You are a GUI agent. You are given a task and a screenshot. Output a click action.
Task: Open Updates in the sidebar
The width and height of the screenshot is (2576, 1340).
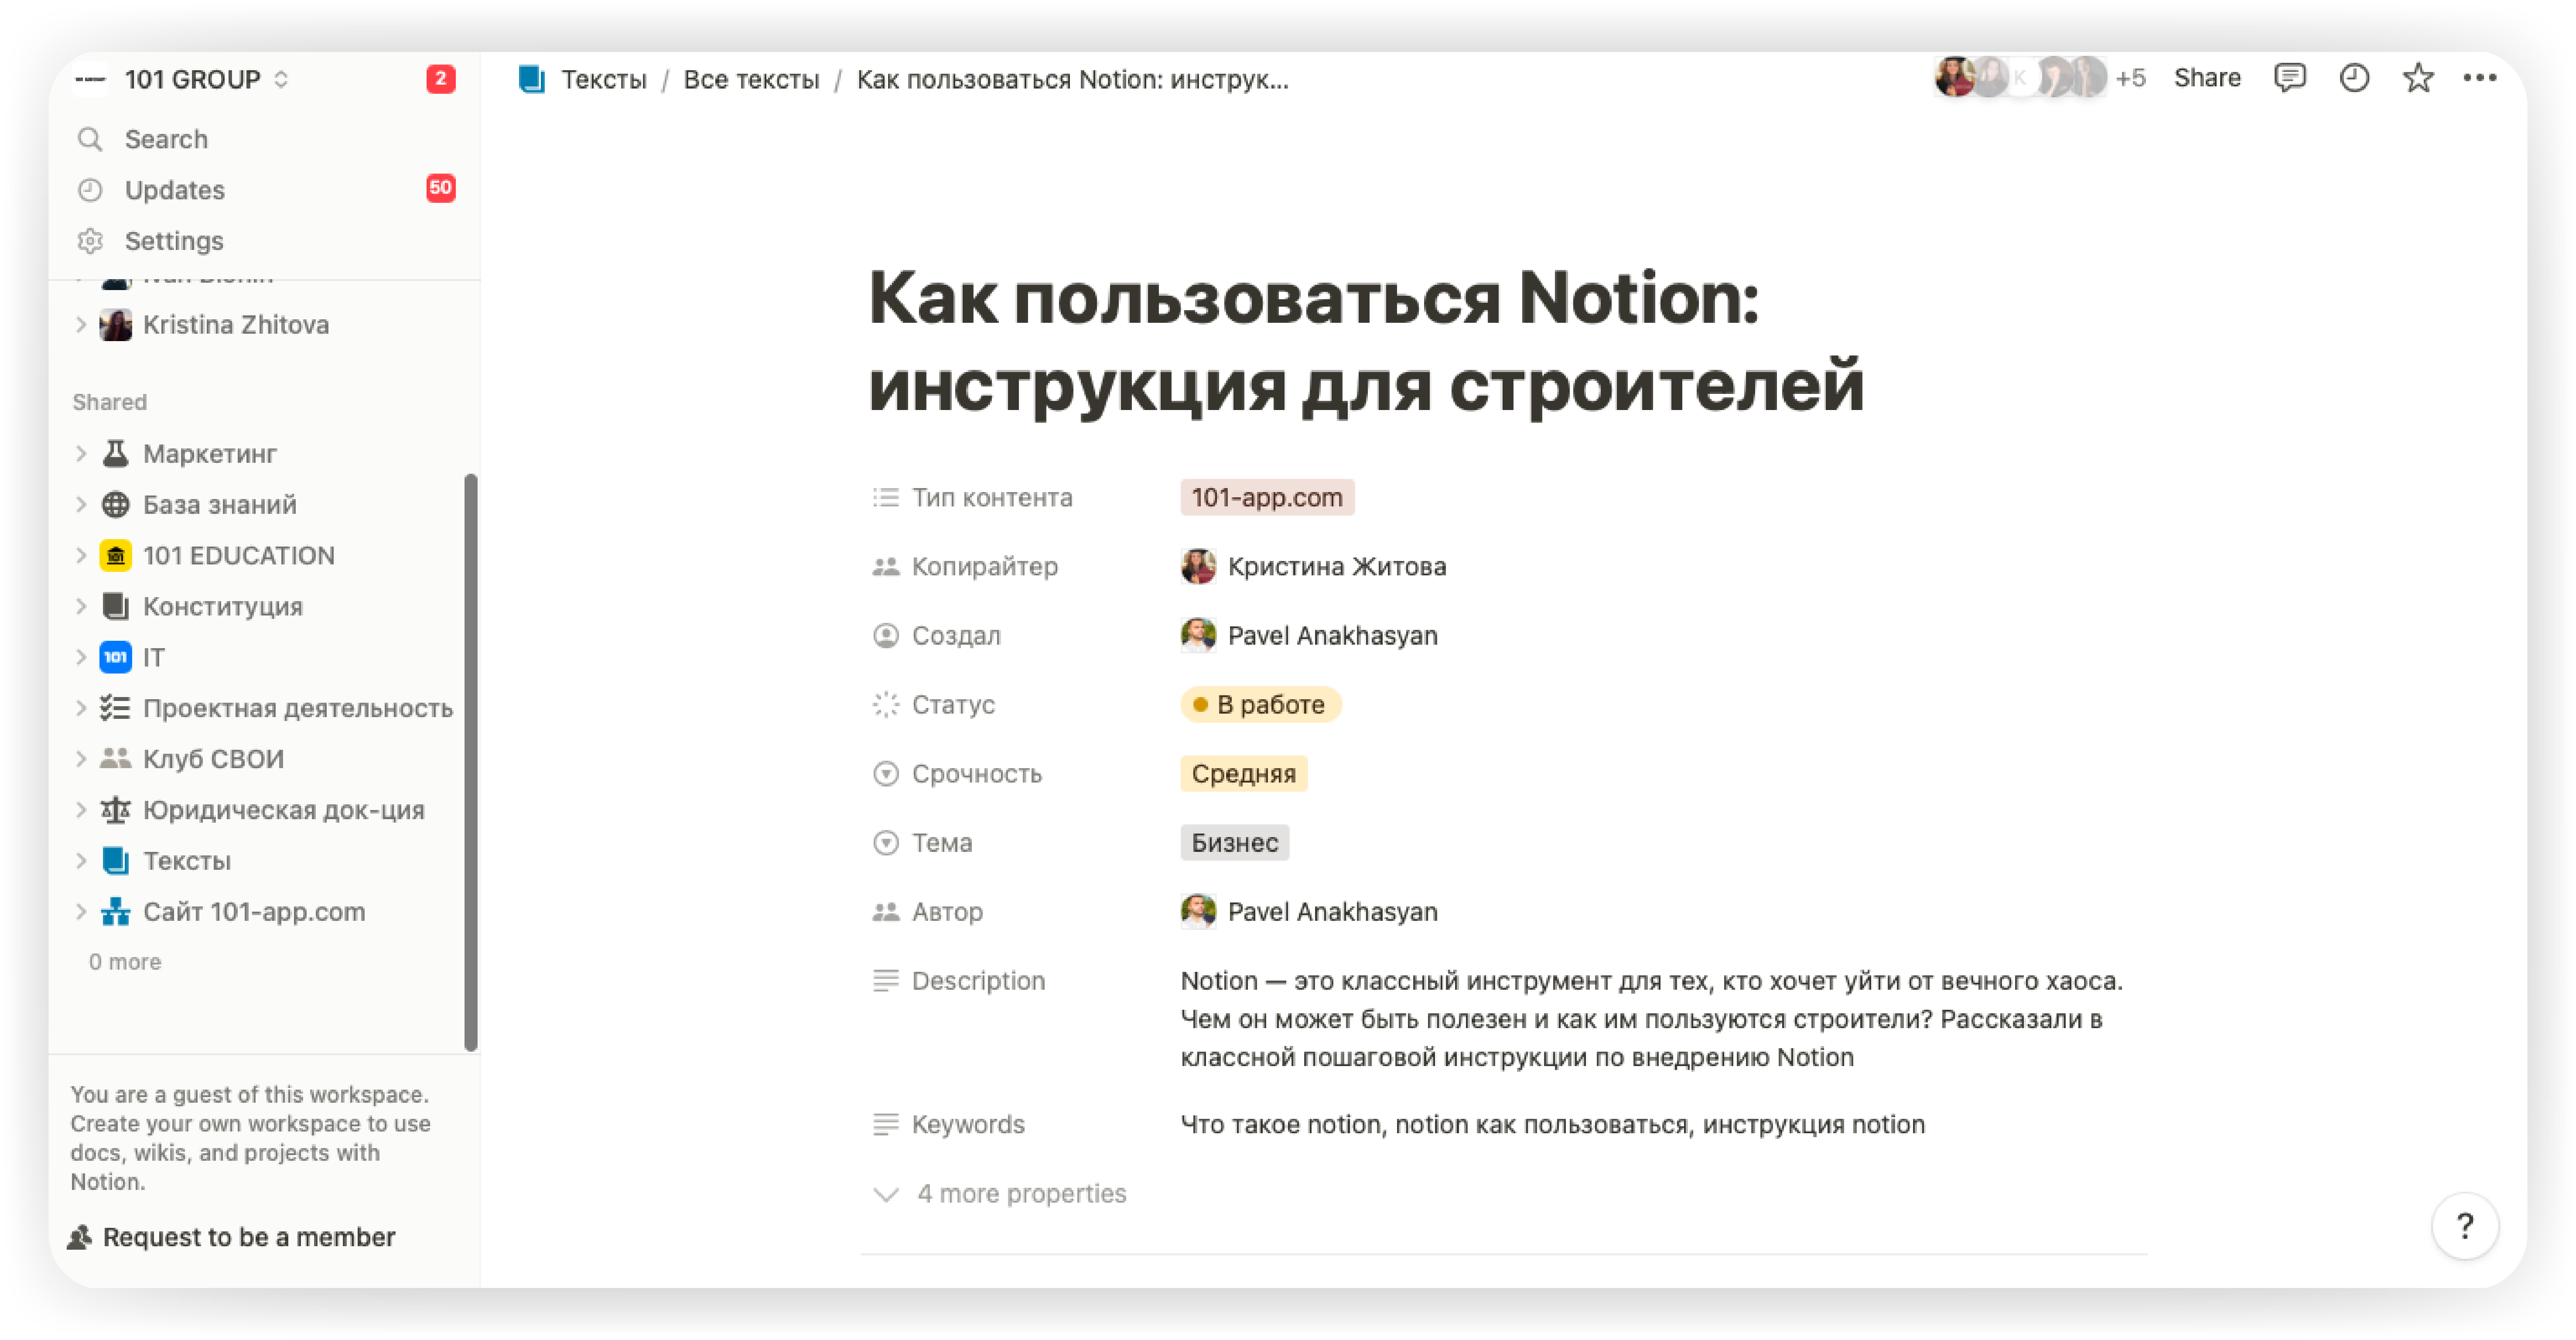[x=174, y=190]
